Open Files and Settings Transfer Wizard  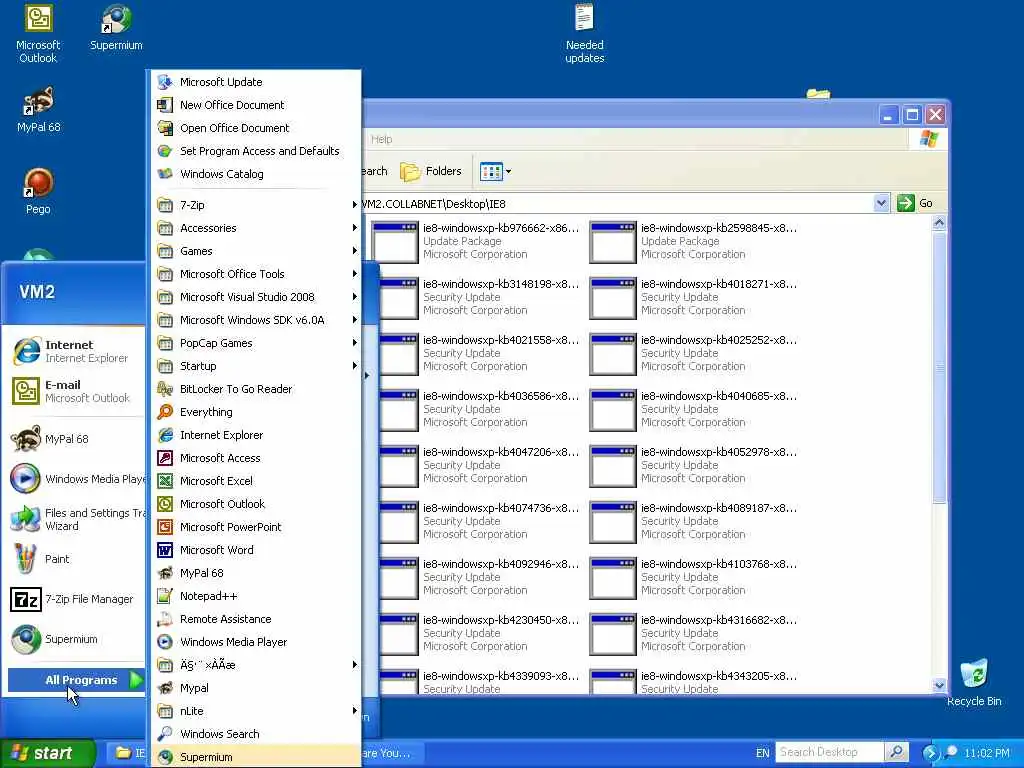76,519
